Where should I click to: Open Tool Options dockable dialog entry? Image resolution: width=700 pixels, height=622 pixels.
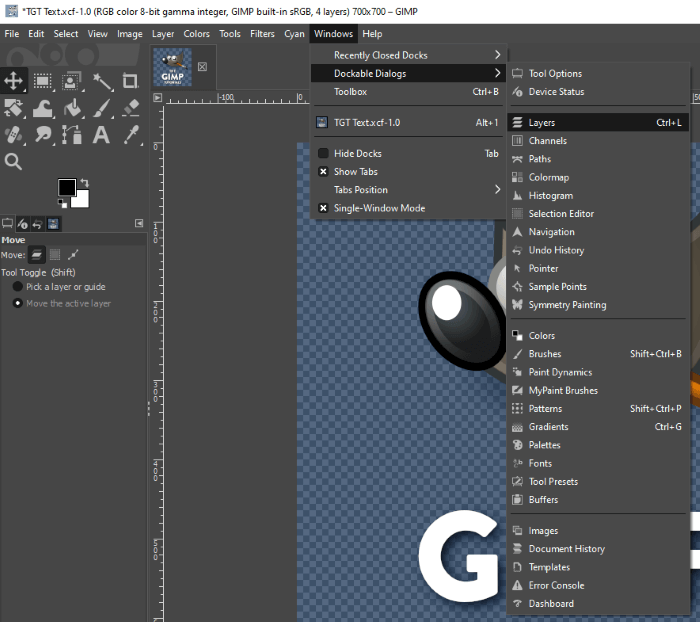click(x=598, y=73)
